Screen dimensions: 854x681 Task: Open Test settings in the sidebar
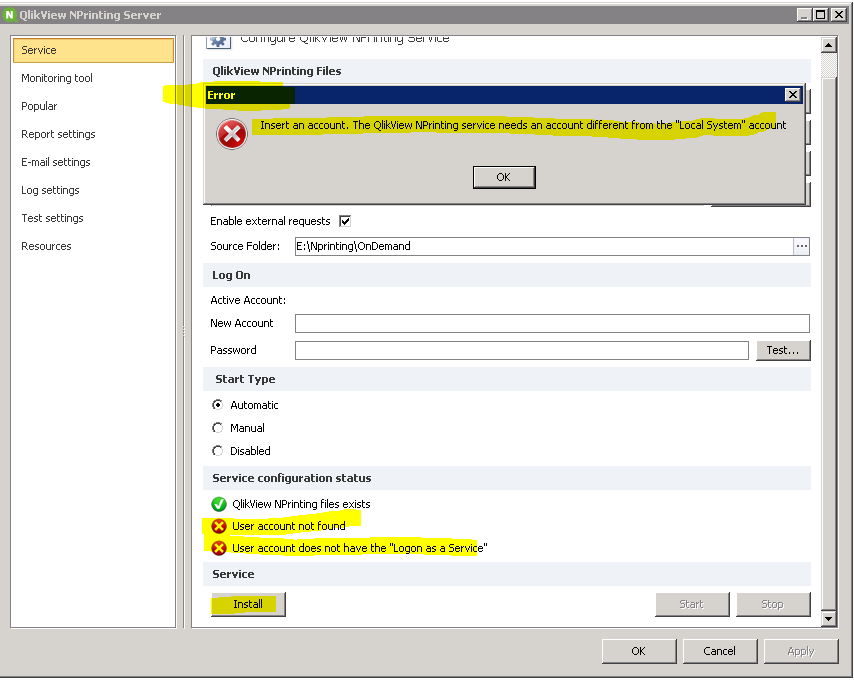[x=52, y=218]
